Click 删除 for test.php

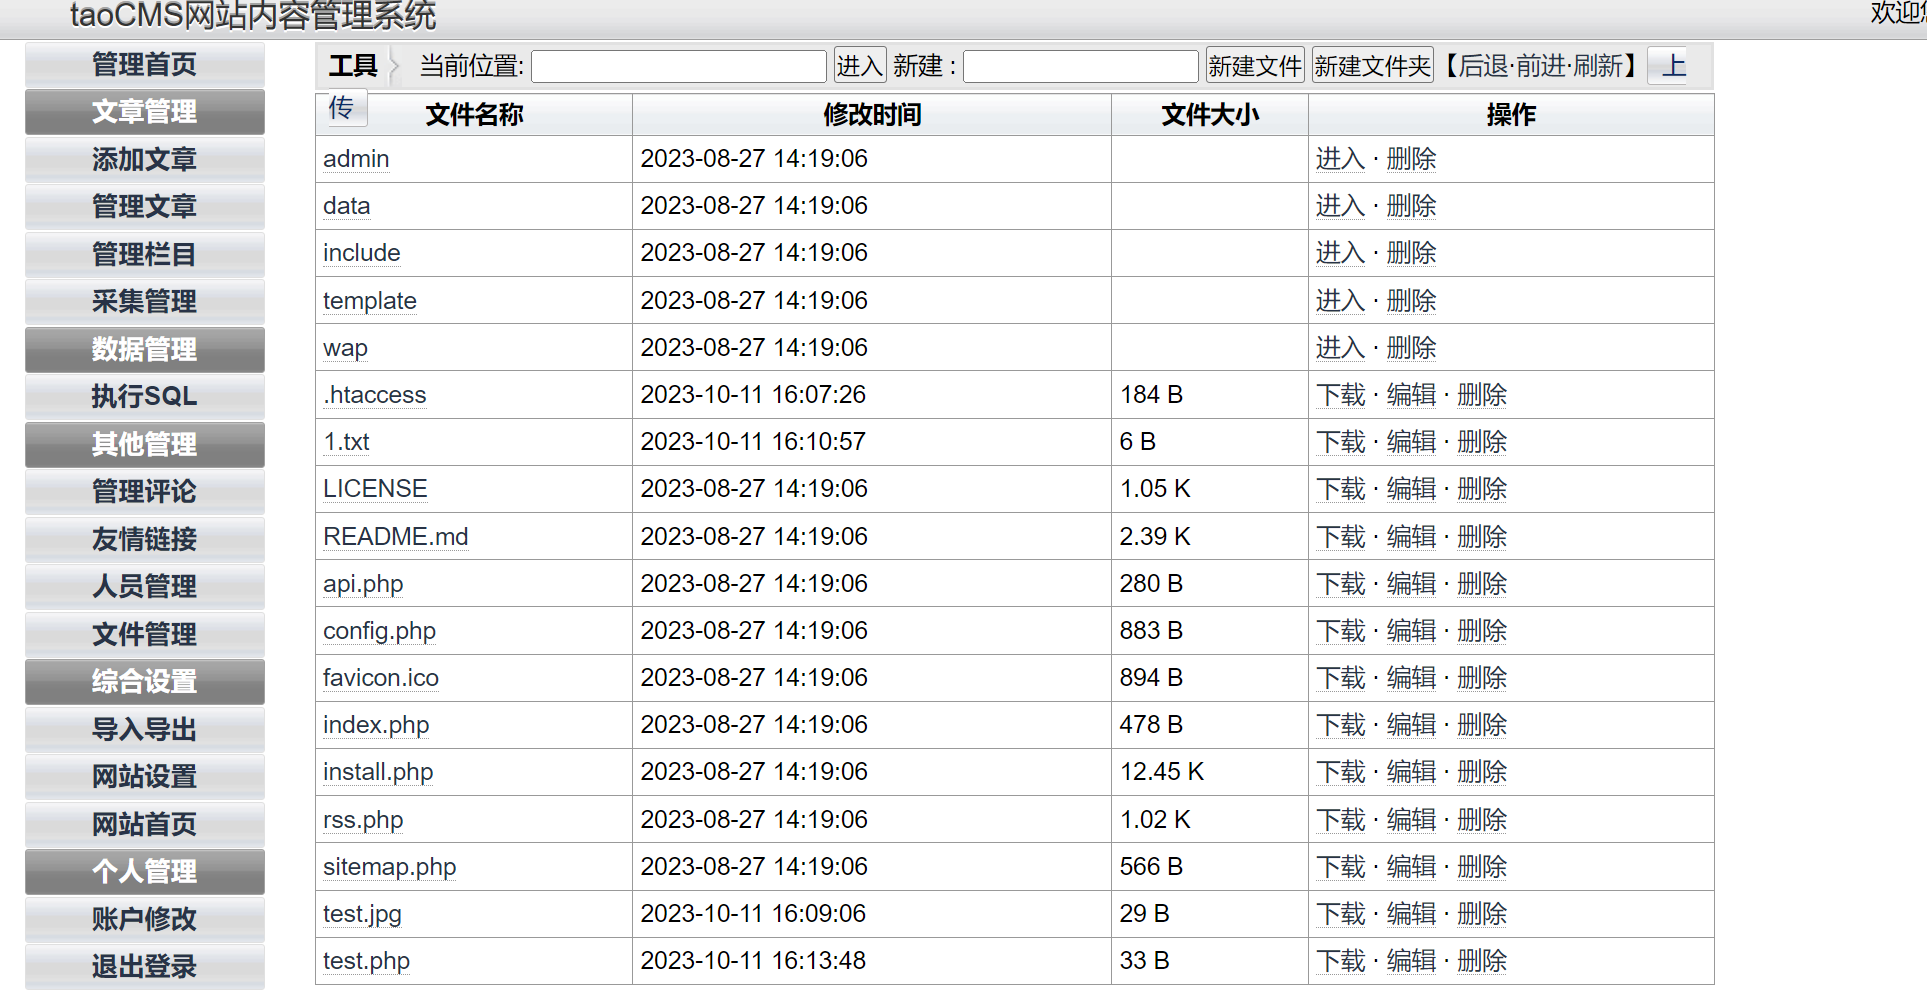[1482, 961]
